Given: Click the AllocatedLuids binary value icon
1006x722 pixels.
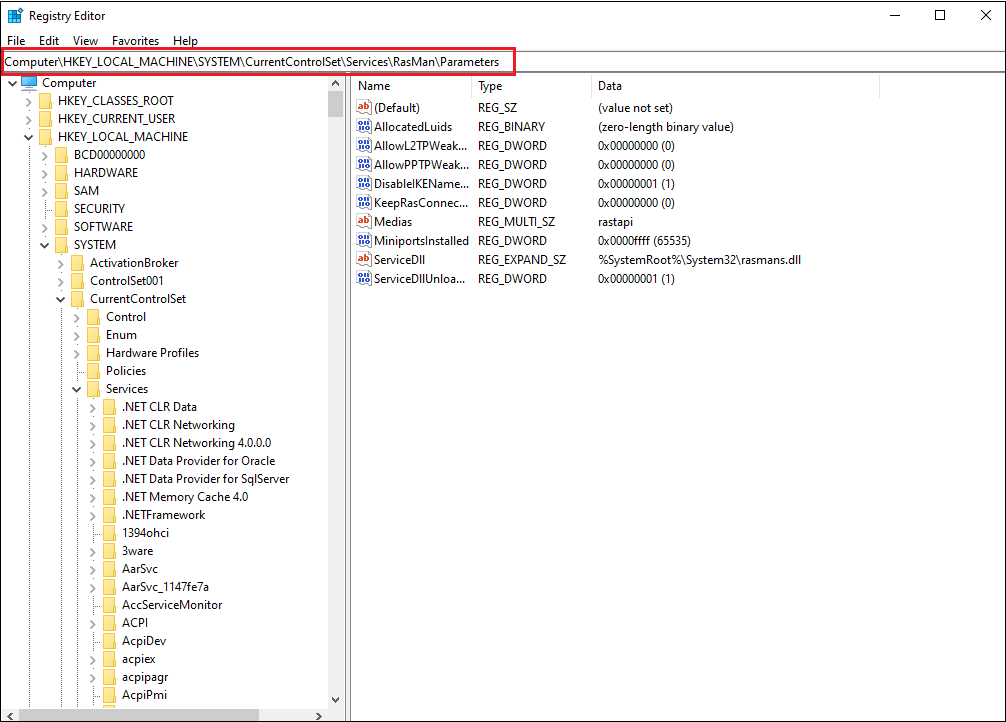Looking at the screenshot, I should pos(364,126).
